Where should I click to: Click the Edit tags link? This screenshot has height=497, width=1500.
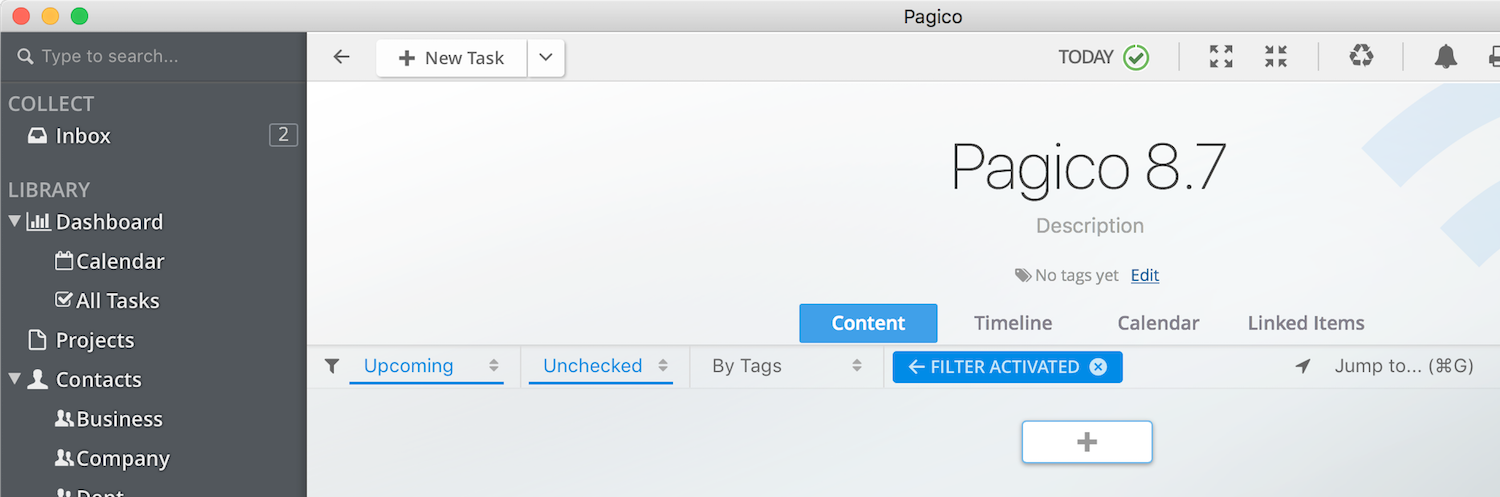click(x=1145, y=275)
